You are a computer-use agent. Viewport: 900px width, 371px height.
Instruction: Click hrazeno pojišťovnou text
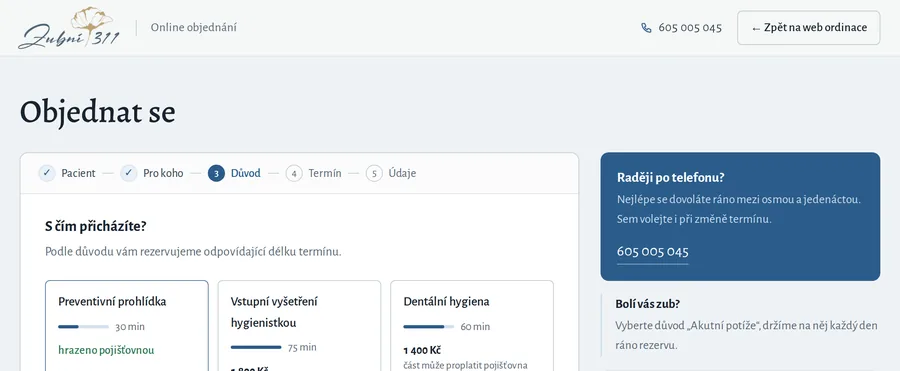pos(106,350)
